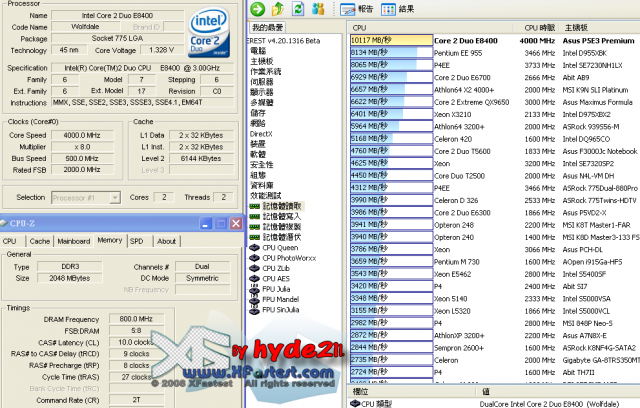The image size is (640, 408).
Task: Select the 效能測試 benchmark tree item
Action: (265, 196)
